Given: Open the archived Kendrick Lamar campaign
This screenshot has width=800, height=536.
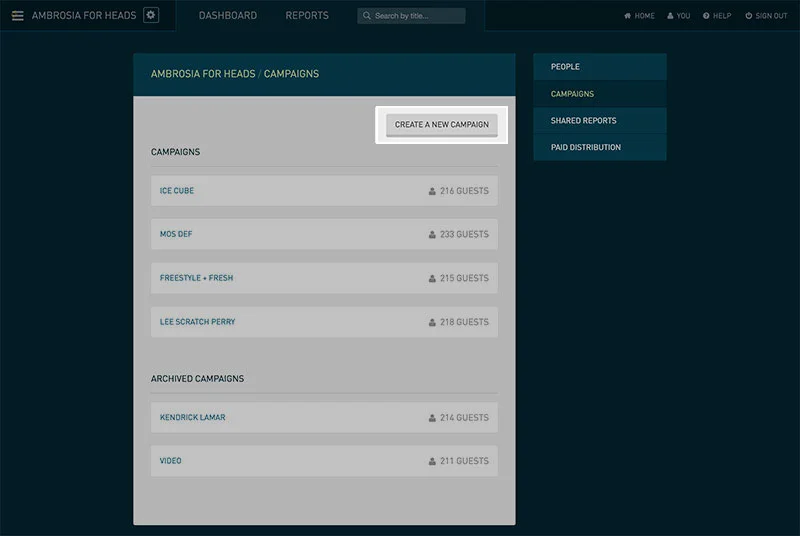Looking at the screenshot, I should [324, 417].
